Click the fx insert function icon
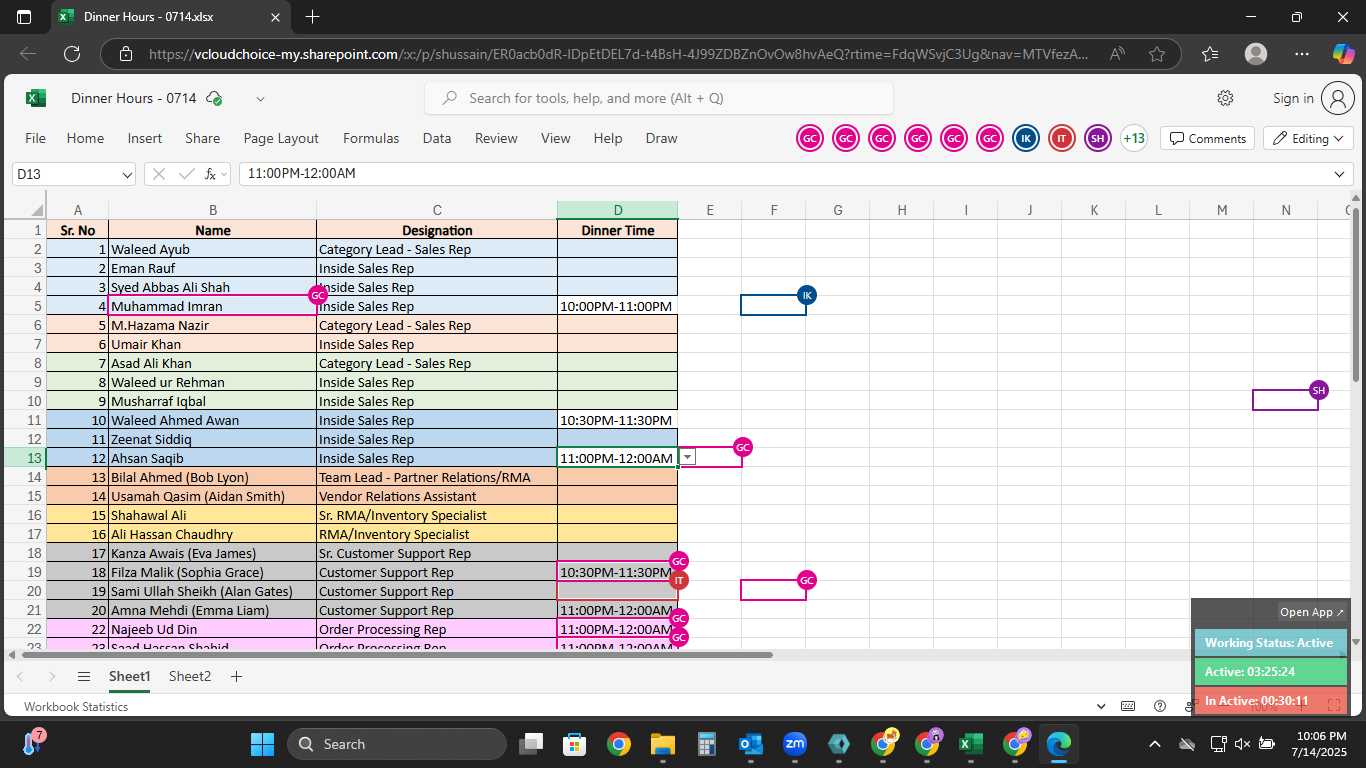The width and height of the screenshot is (1366, 768). [211, 174]
